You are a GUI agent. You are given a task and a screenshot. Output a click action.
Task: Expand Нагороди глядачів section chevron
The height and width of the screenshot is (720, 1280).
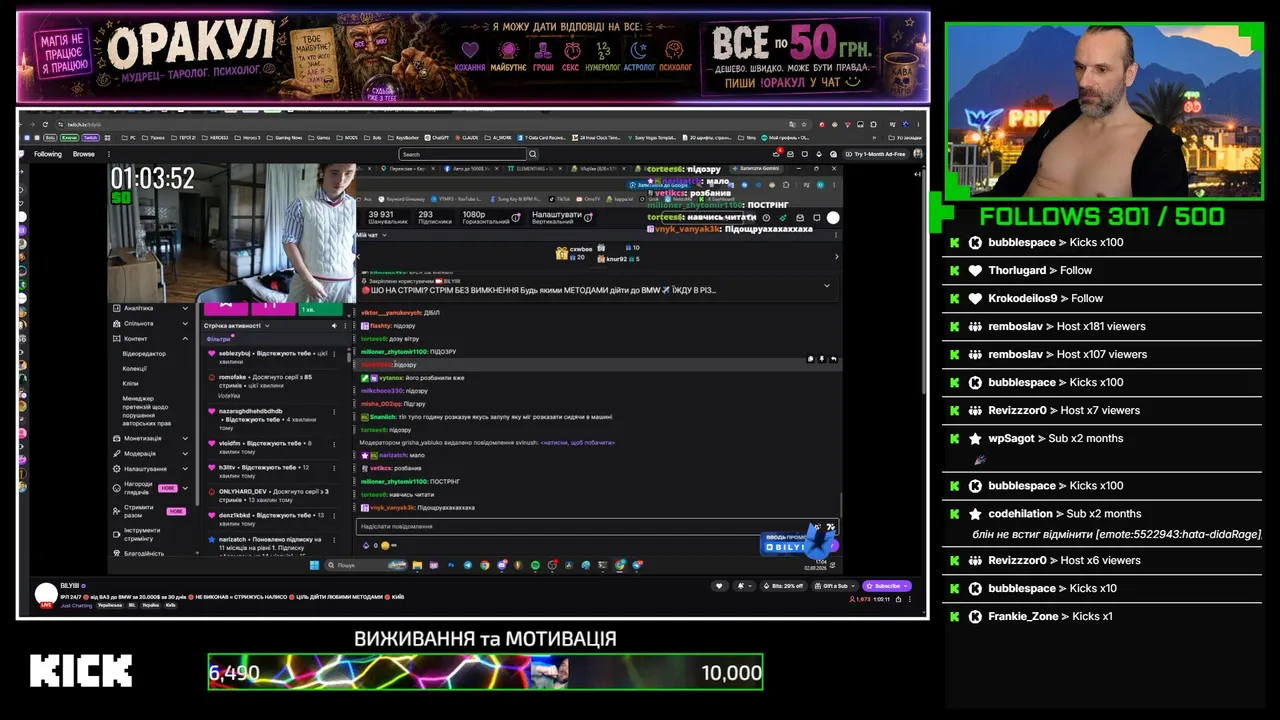(185, 487)
